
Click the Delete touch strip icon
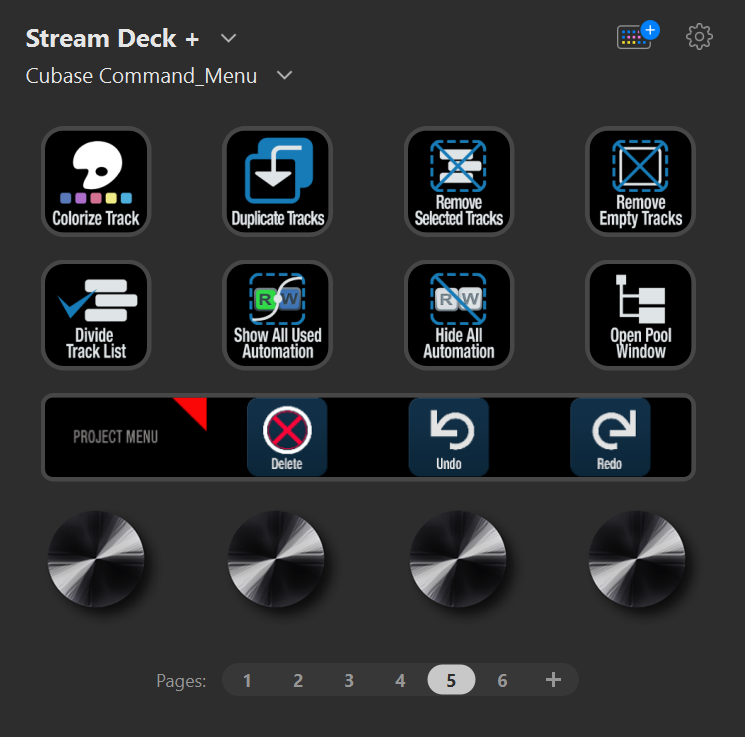[287, 437]
